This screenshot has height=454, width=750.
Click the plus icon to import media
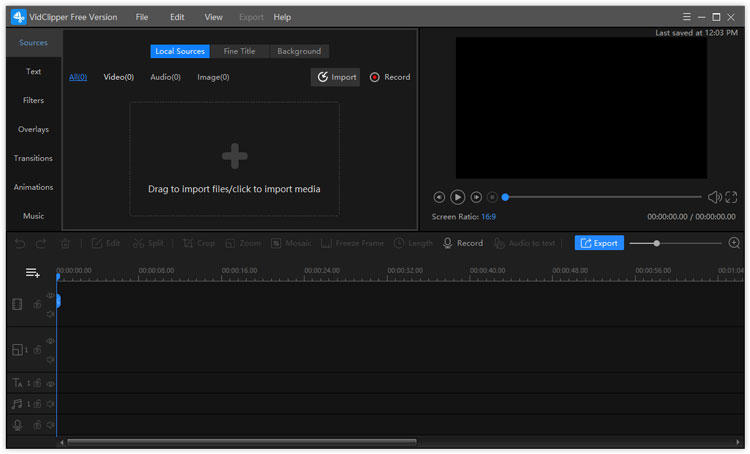point(235,156)
